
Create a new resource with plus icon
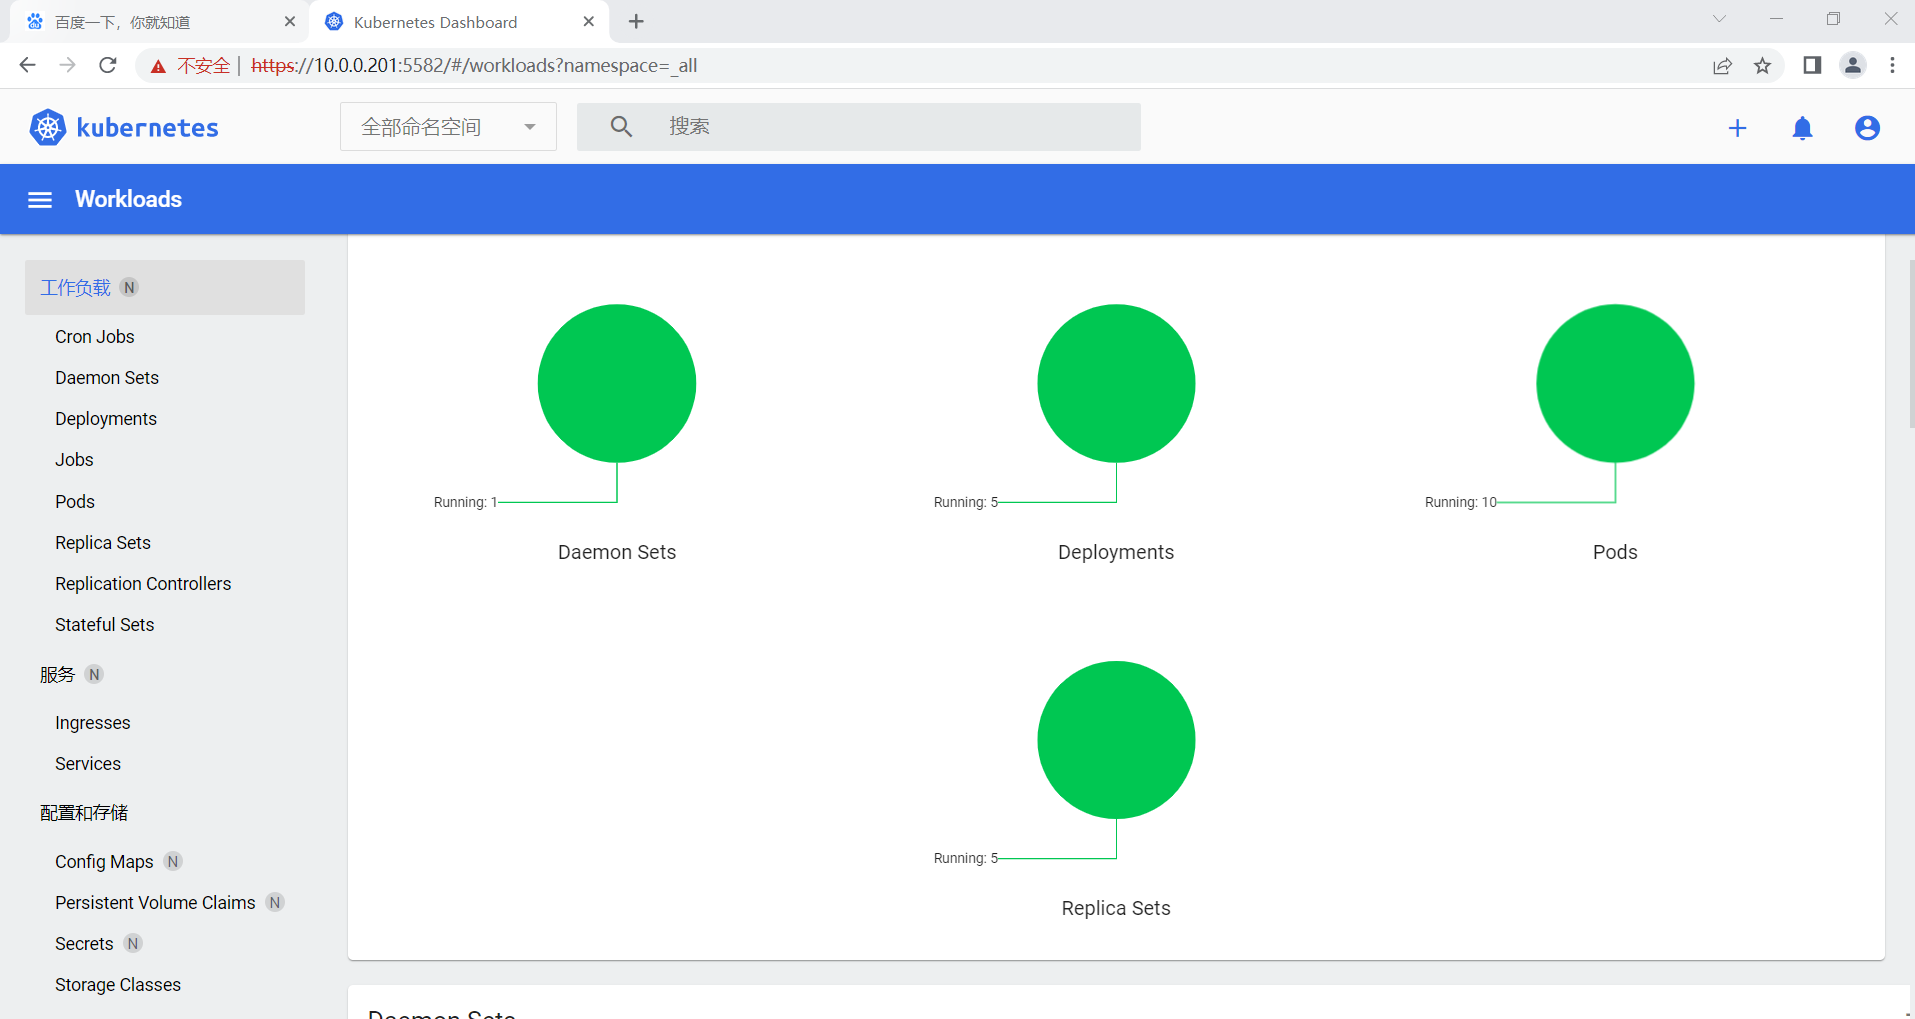(x=1737, y=128)
